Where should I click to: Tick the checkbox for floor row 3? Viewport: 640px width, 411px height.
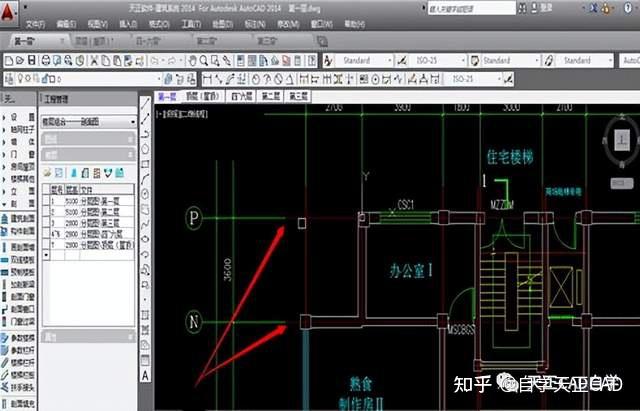pos(46,223)
